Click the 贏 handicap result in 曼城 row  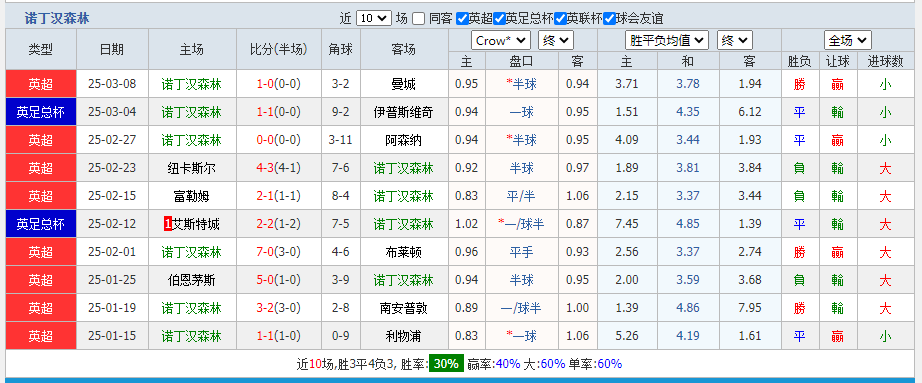pyautogui.click(x=837, y=84)
